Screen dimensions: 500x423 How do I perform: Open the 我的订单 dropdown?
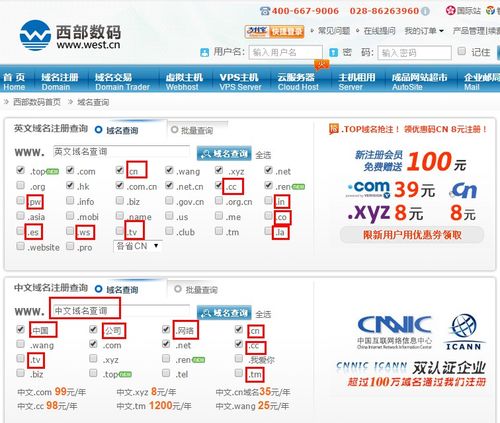pos(424,31)
